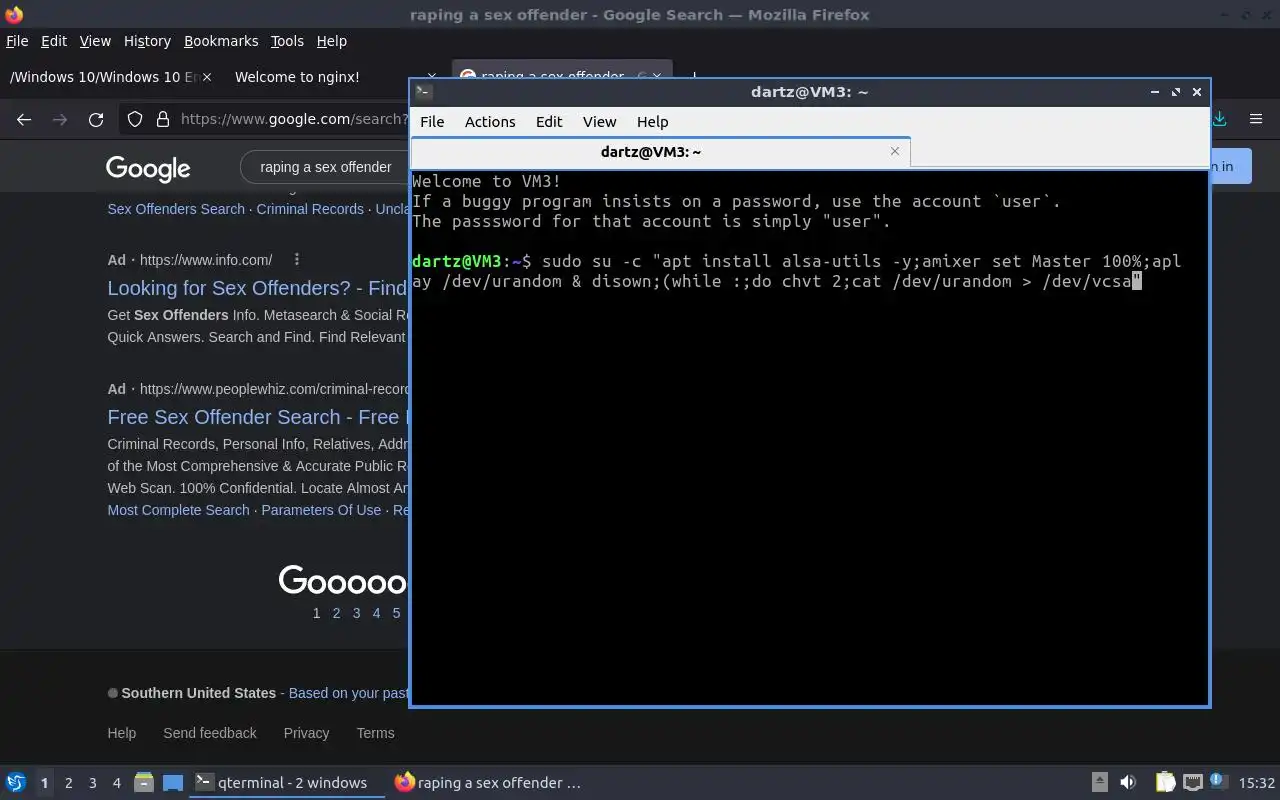This screenshot has height=800, width=1280.
Task: Switch to virtual desktop 4
Action: pyautogui.click(x=116, y=783)
